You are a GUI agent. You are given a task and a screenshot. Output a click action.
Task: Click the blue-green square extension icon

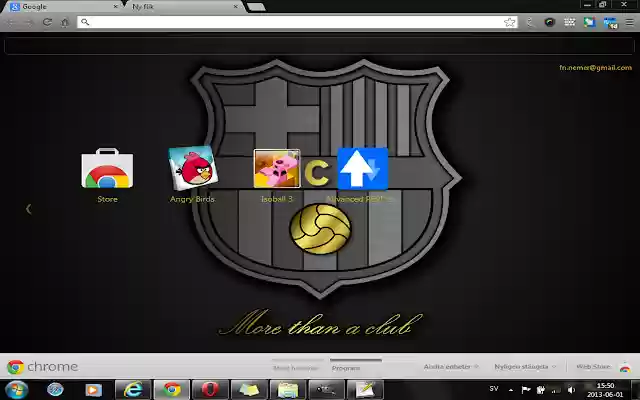tap(589, 22)
